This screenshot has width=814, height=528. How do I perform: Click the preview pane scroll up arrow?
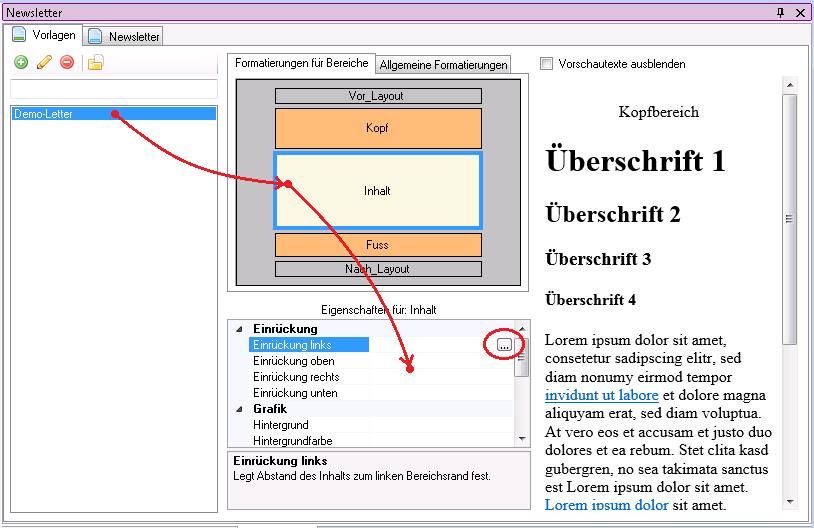pyautogui.click(x=790, y=85)
